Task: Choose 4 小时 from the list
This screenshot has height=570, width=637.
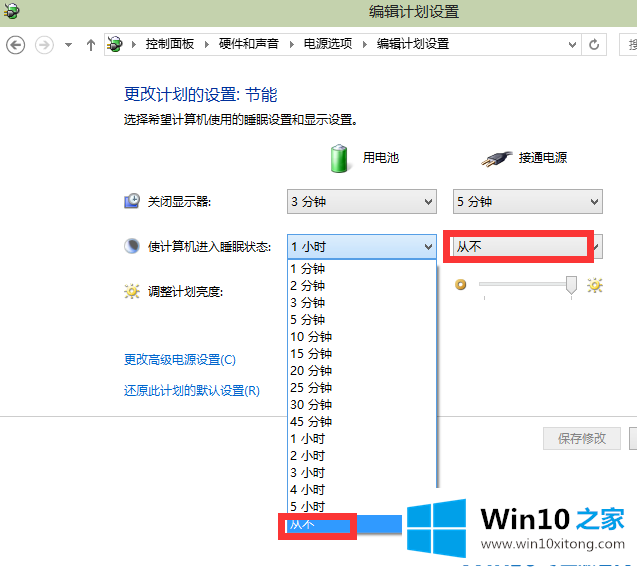Action: 362,490
